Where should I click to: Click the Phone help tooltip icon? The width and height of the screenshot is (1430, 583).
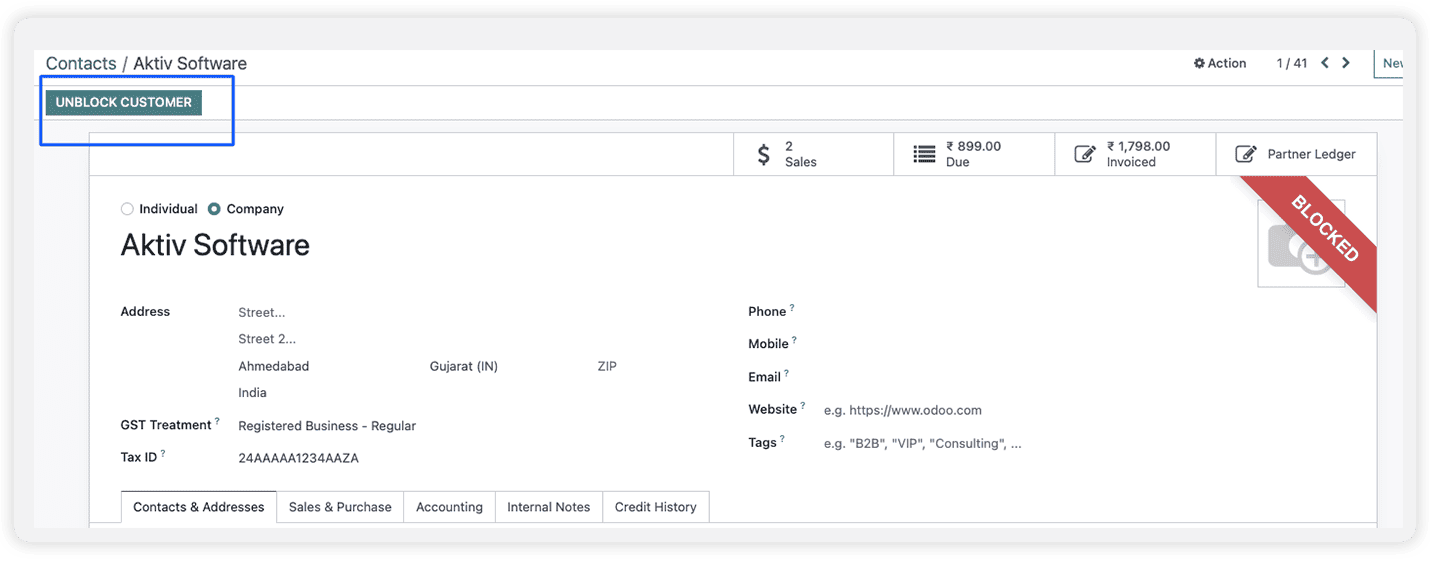tap(792, 308)
